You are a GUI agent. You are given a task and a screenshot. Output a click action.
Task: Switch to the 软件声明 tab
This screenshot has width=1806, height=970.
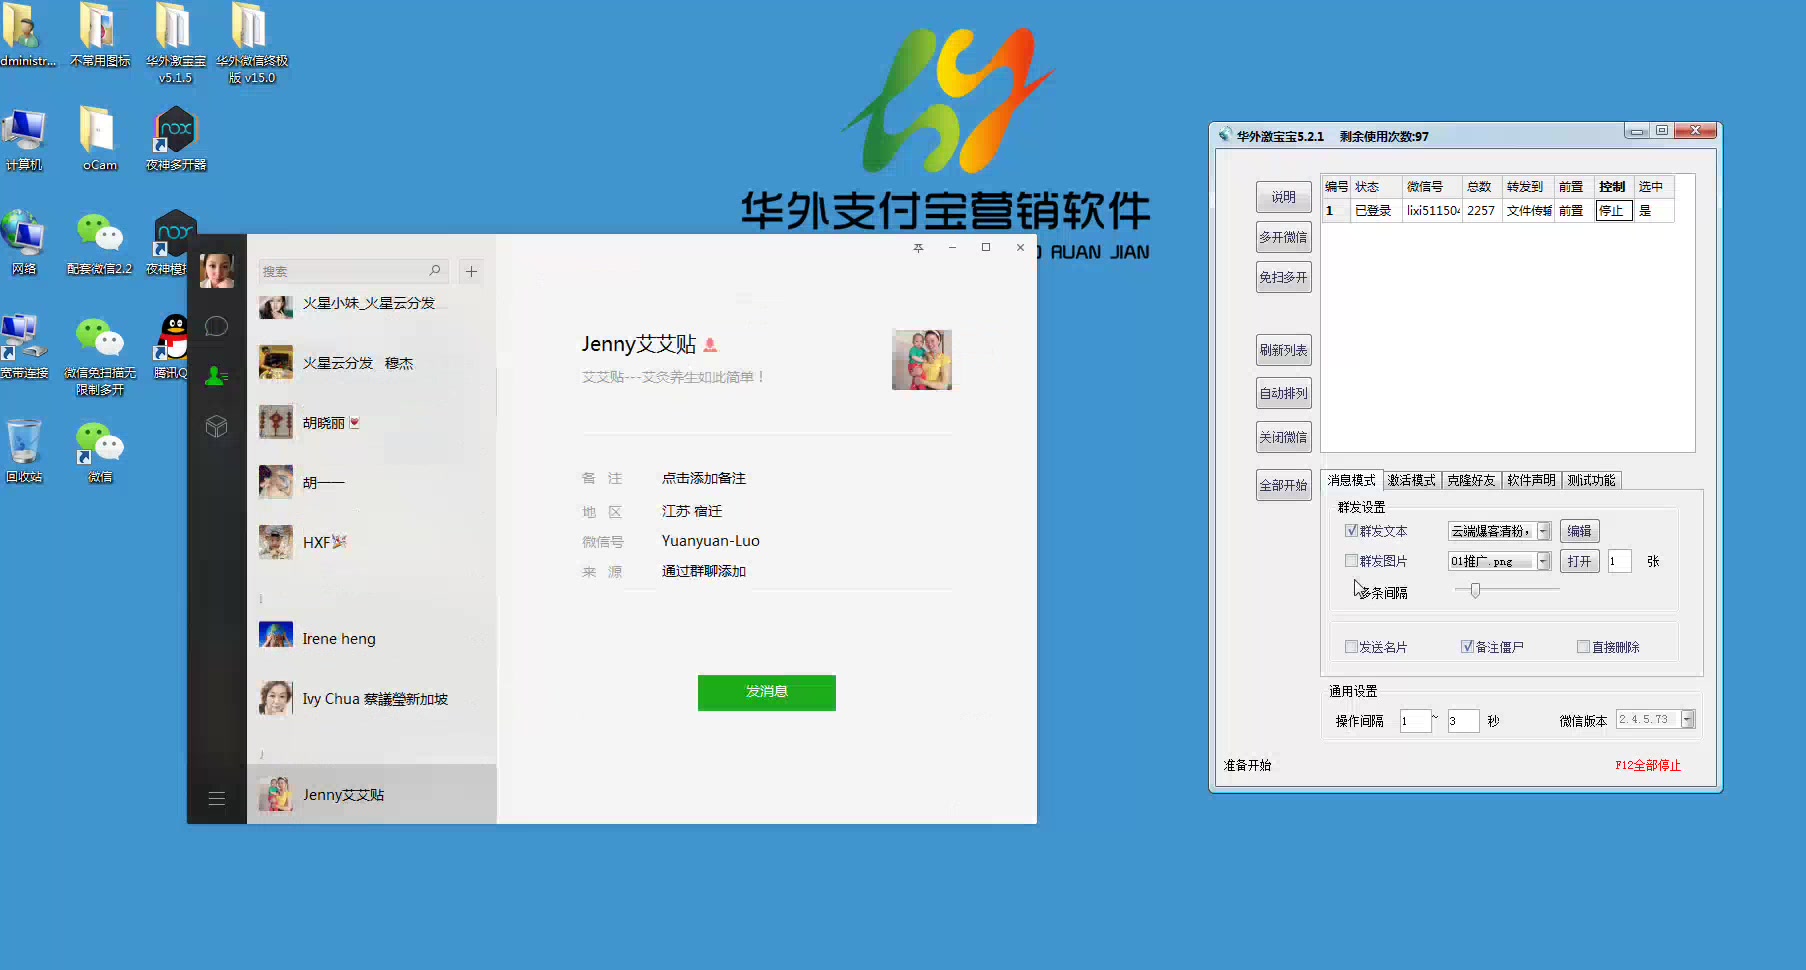1531,480
